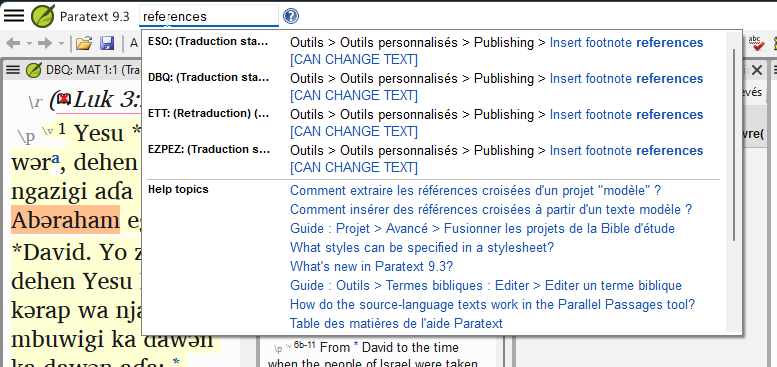Open the DBQ window hamburger menu
The width and height of the screenshot is (777, 367).
[12, 70]
